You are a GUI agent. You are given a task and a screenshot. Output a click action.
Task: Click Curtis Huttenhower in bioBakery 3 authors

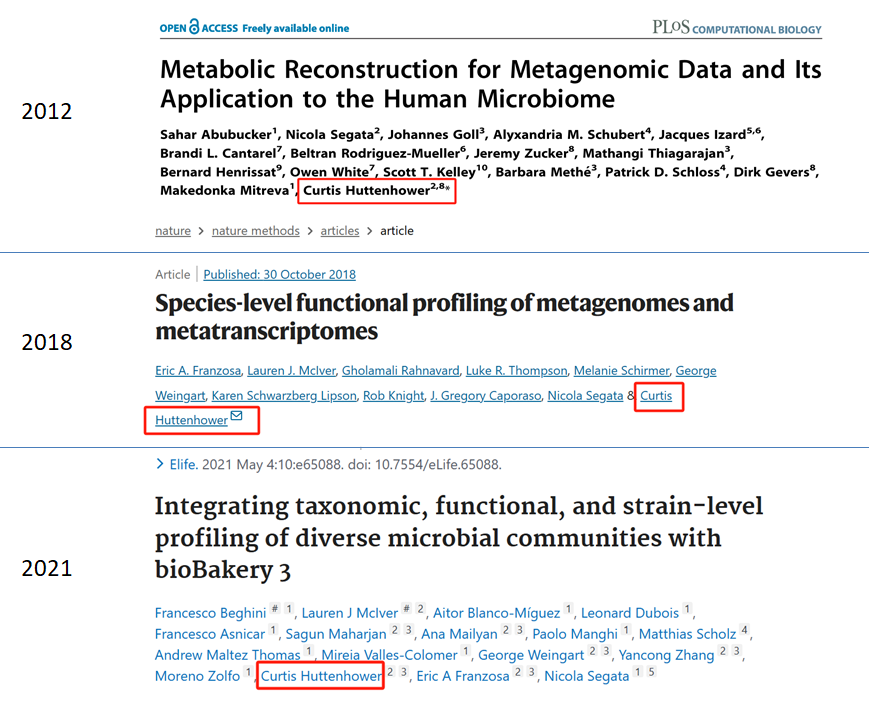(x=321, y=676)
